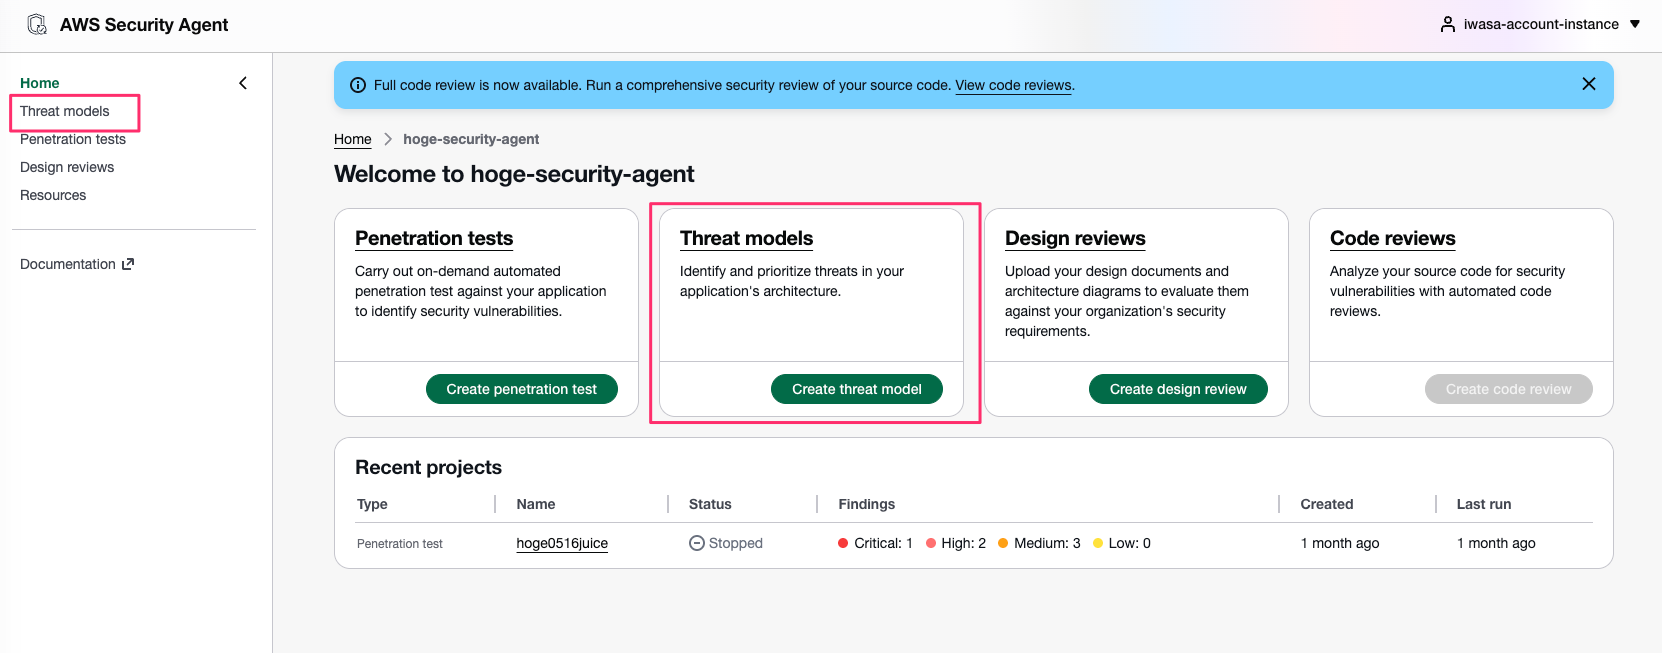Click the Stopped status icon
This screenshot has height=653, width=1662.
pos(697,543)
